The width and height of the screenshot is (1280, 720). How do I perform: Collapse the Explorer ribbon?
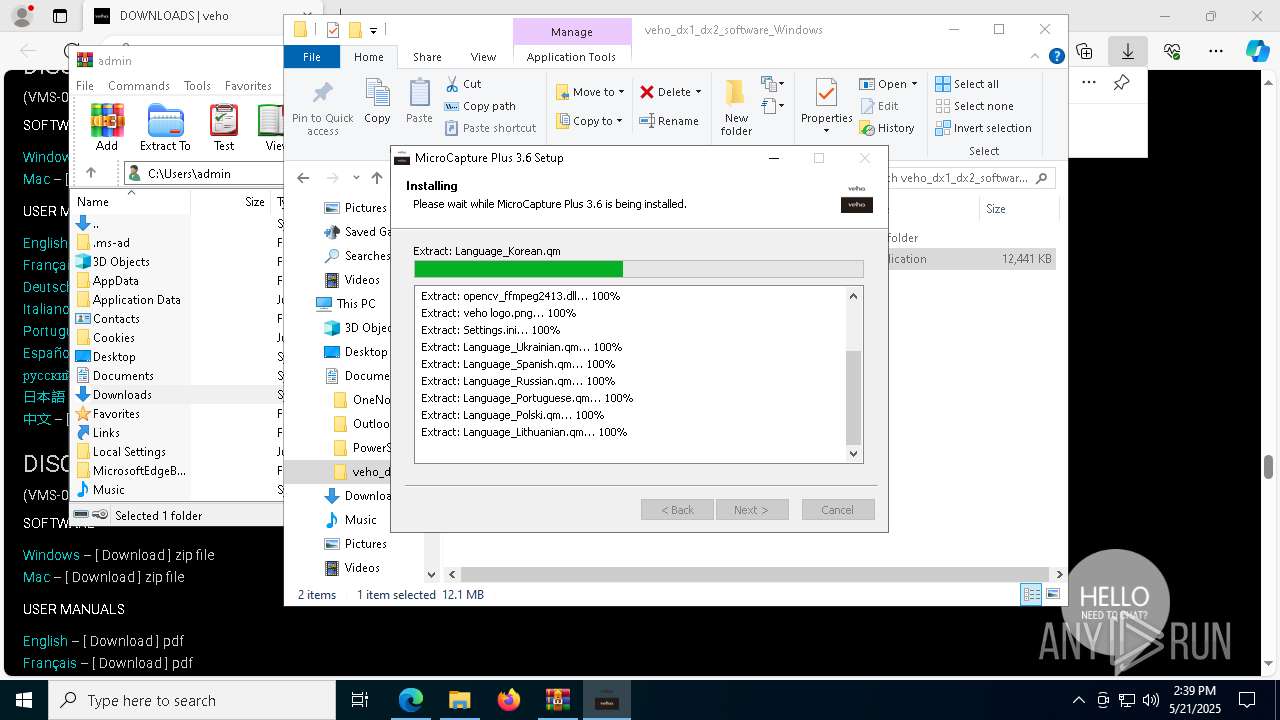point(1037,57)
